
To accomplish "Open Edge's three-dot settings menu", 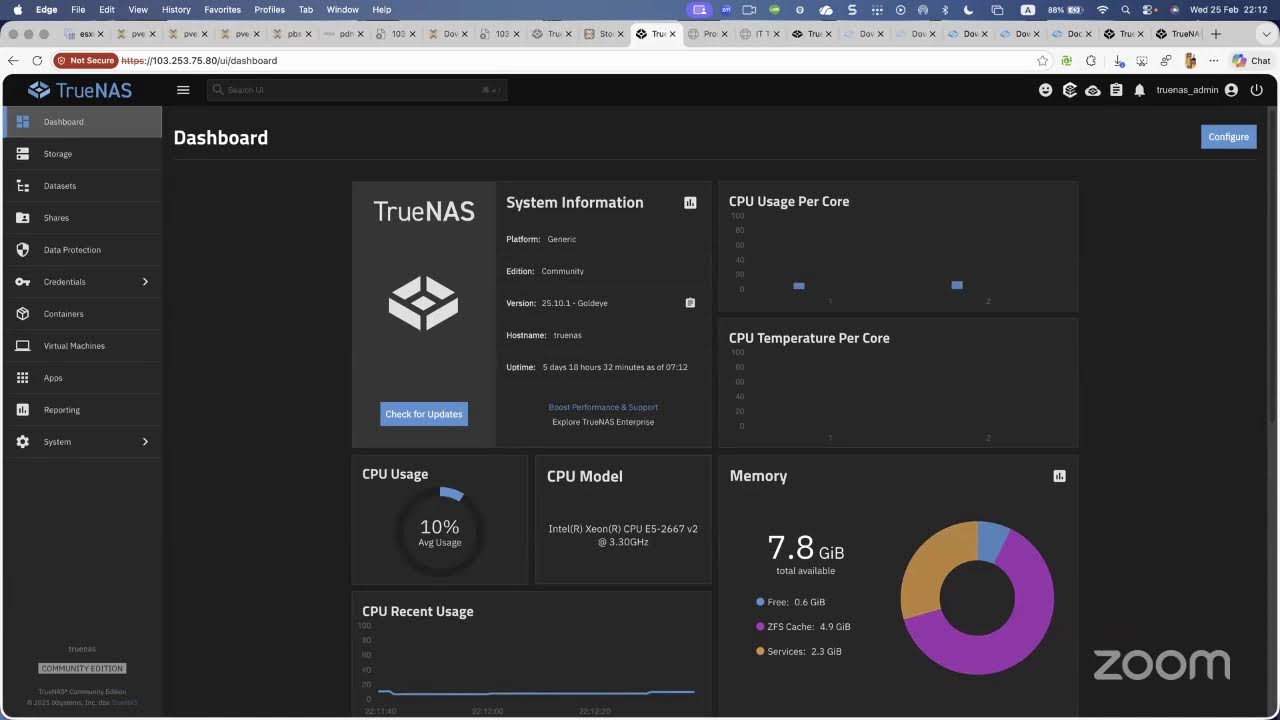I will 1214,61.
